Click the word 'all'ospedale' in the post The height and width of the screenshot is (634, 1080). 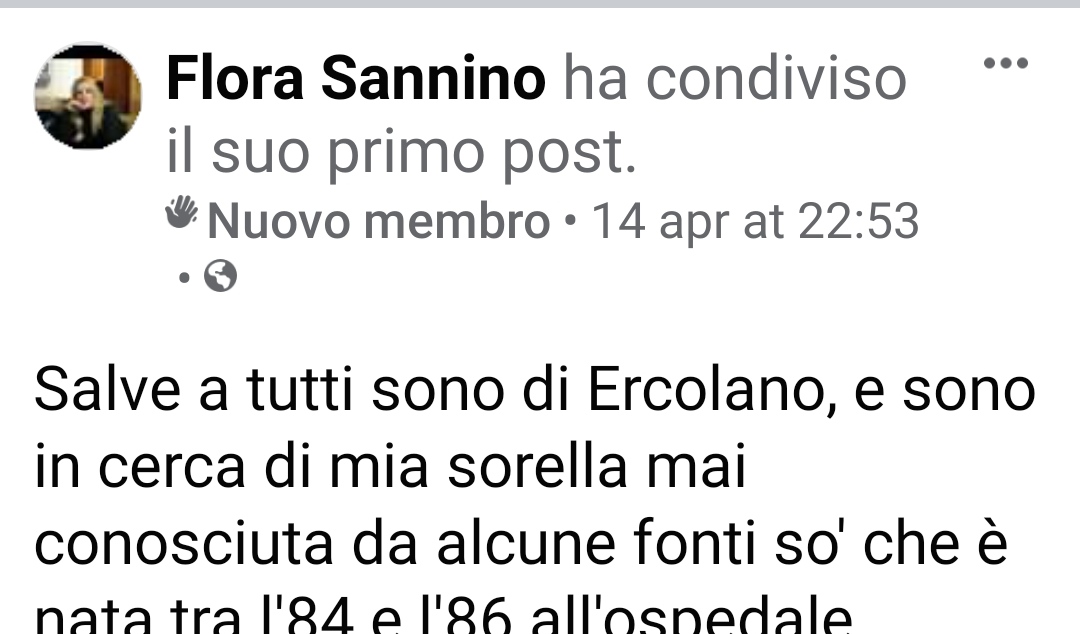692,615
